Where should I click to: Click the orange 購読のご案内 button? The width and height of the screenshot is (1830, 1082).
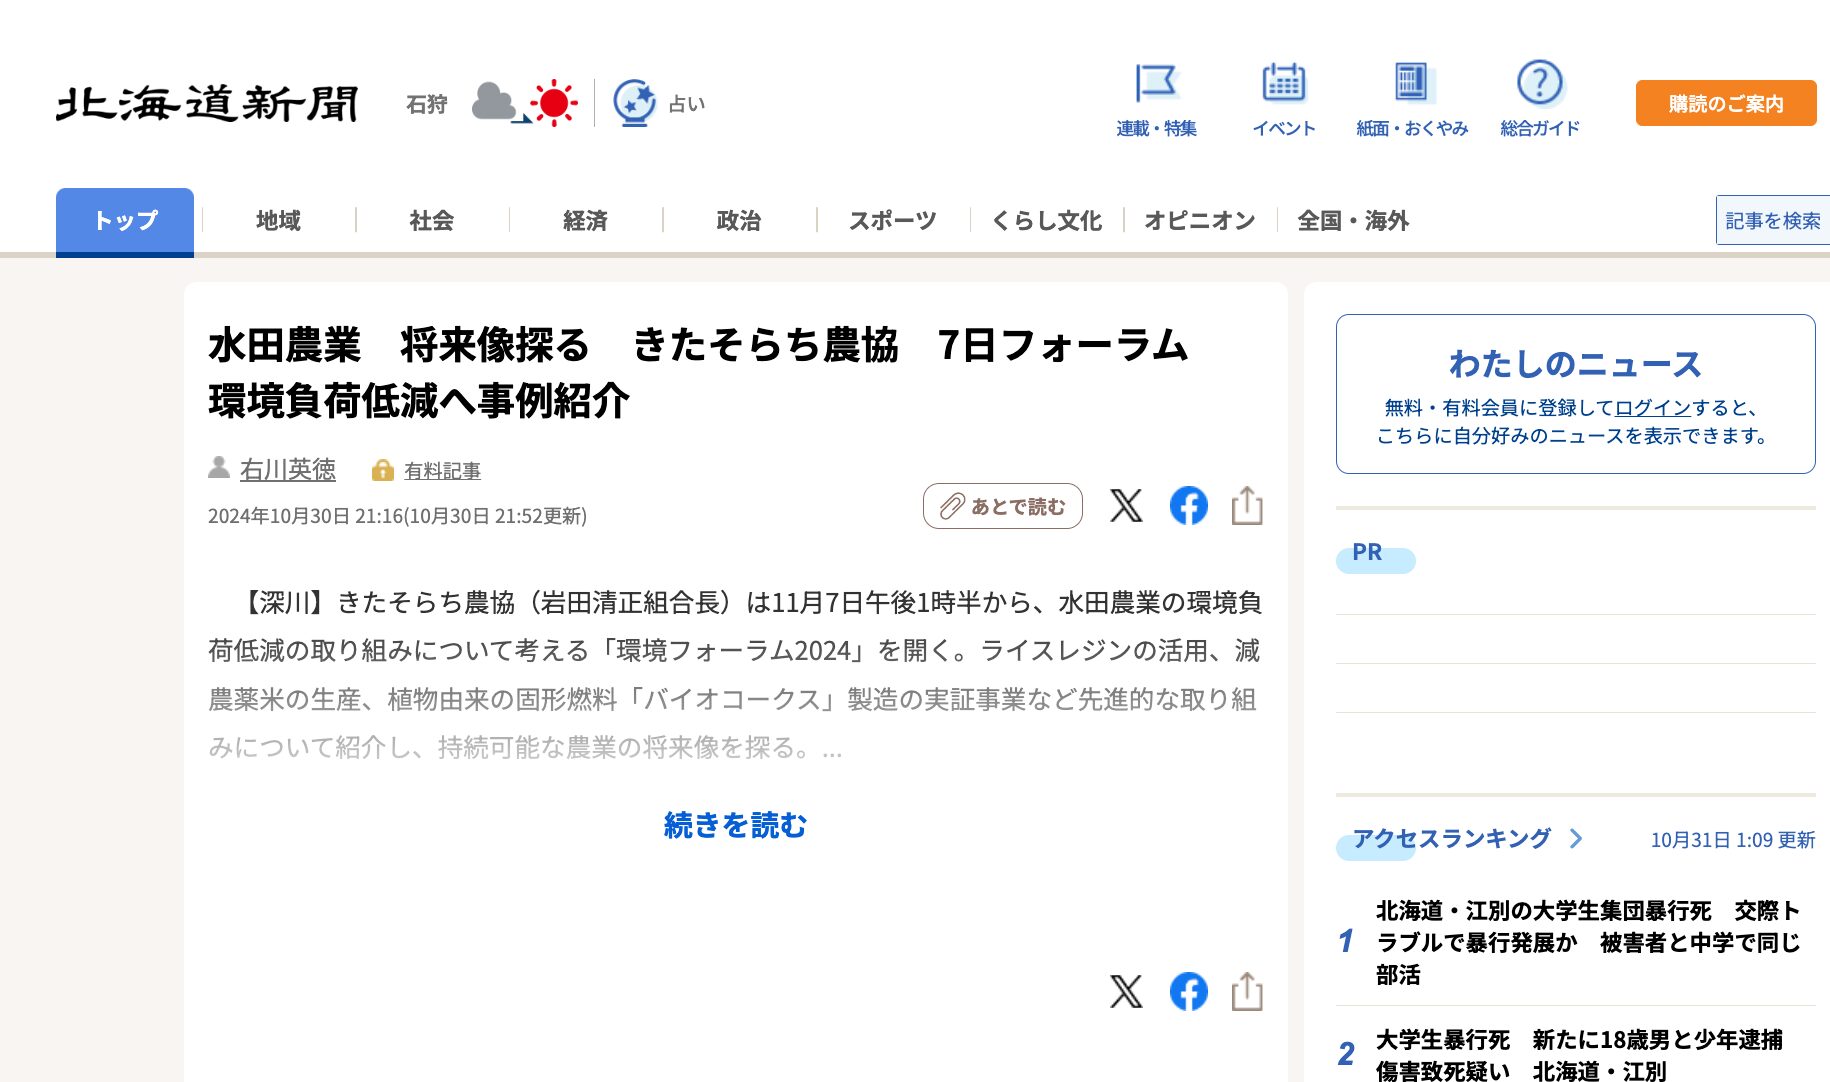[1724, 103]
